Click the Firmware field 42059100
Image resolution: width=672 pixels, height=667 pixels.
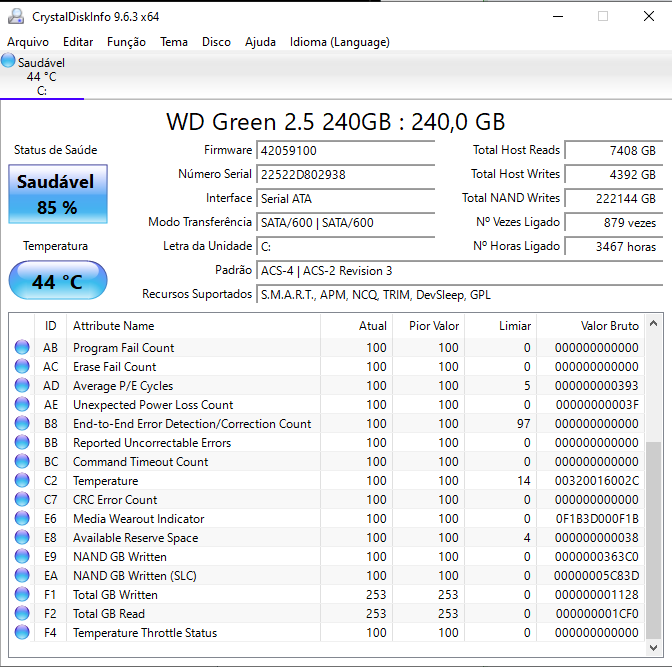[345, 151]
